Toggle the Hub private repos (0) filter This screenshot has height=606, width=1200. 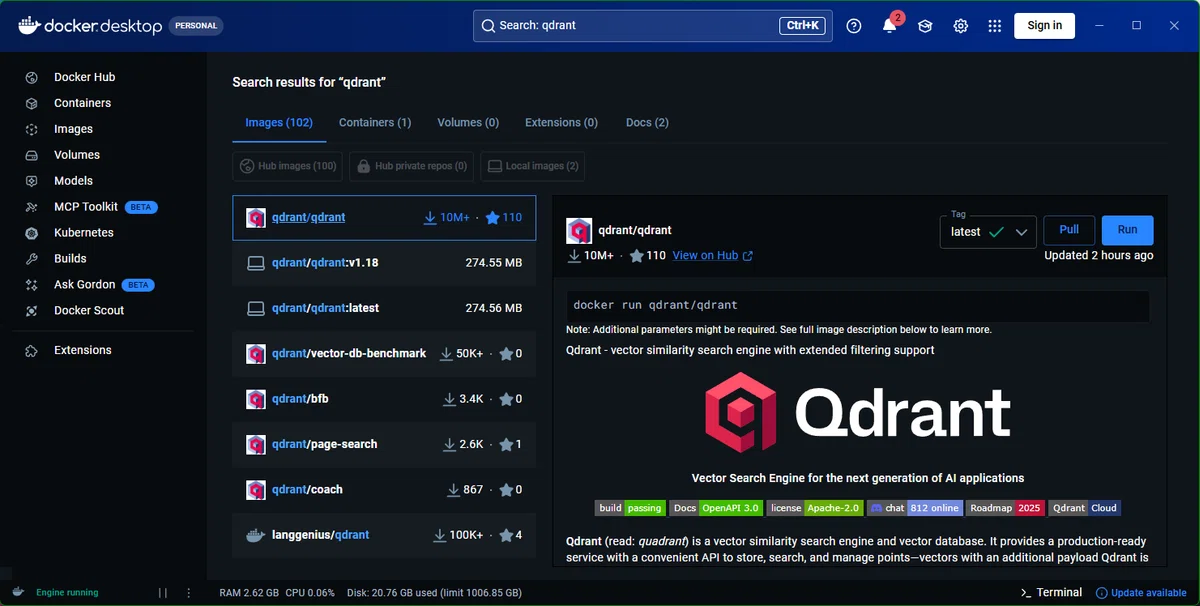[411, 166]
